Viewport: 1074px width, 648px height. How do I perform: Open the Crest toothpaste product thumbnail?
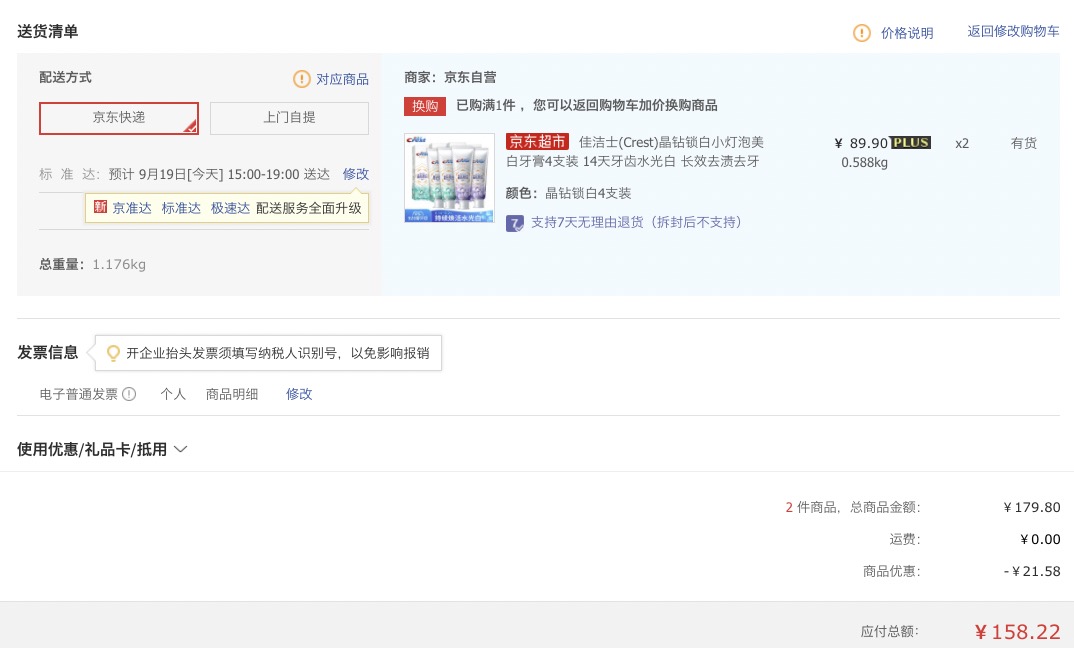[x=449, y=178]
